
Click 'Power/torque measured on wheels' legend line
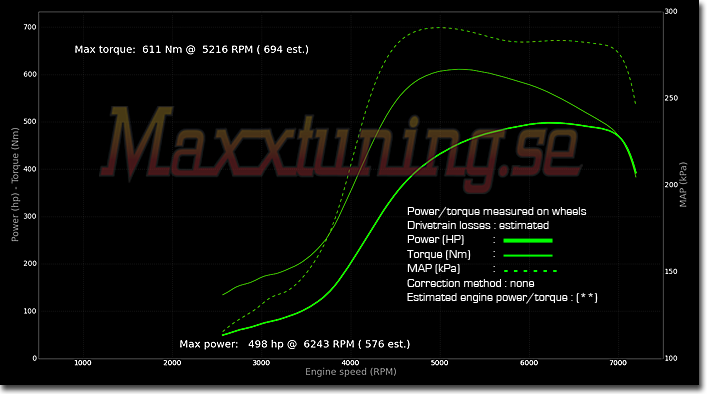pos(496,211)
